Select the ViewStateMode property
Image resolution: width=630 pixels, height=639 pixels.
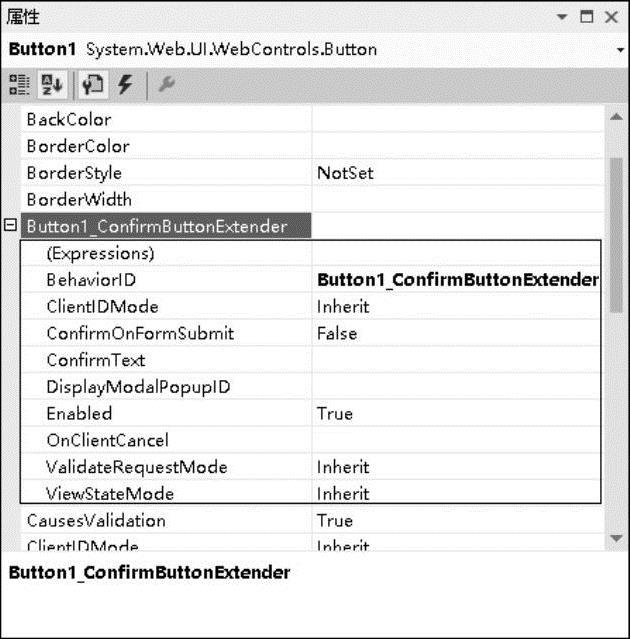(166, 492)
